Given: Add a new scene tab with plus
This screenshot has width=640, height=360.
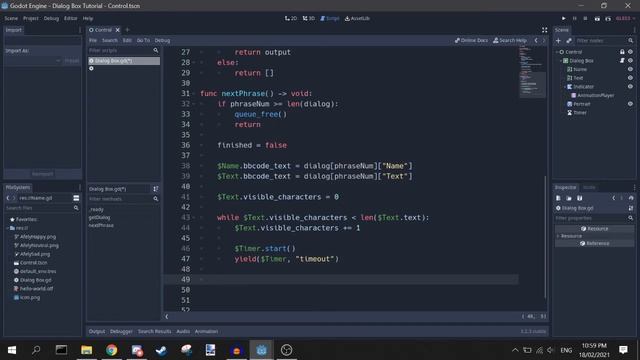Looking at the screenshot, I should tap(127, 30).
